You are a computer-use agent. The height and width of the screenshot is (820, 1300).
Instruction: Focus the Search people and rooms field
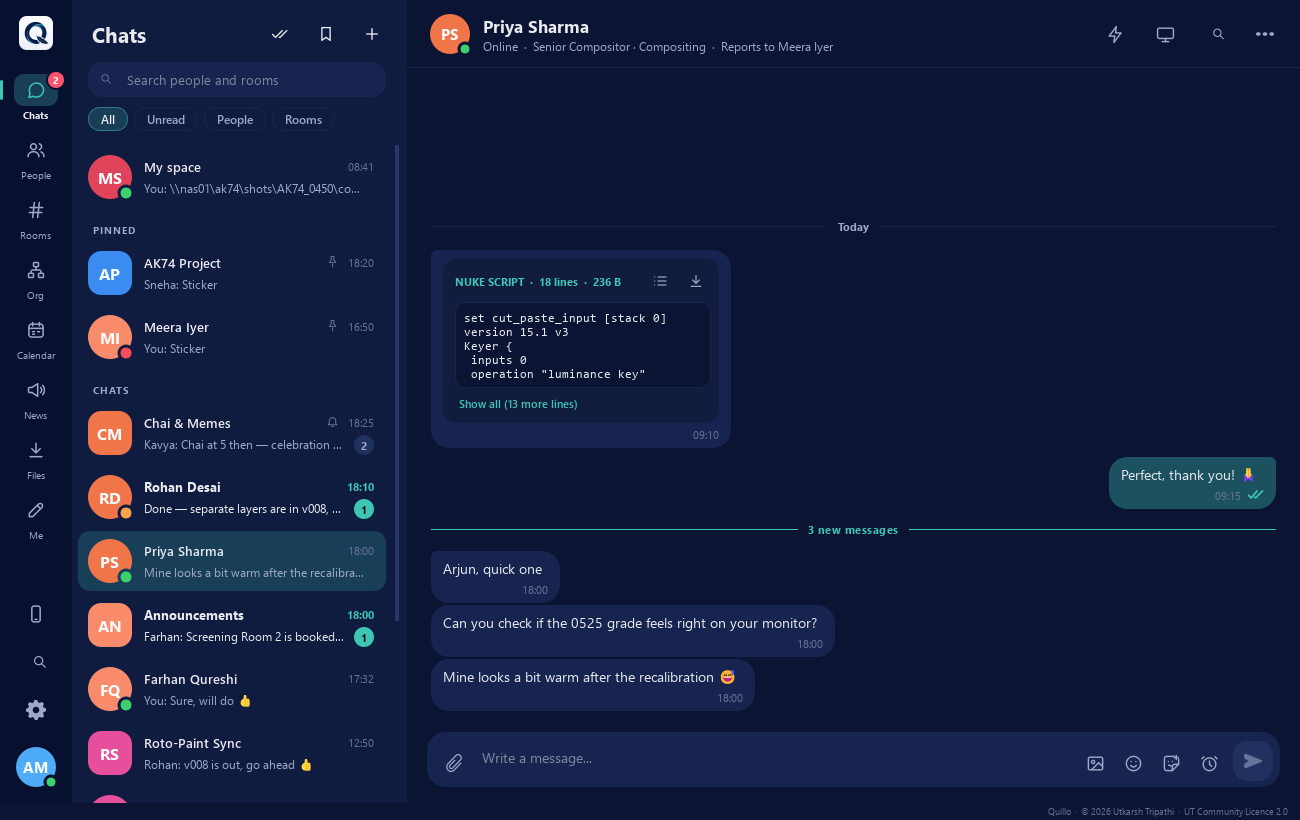pyautogui.click(x=237, y=80)
